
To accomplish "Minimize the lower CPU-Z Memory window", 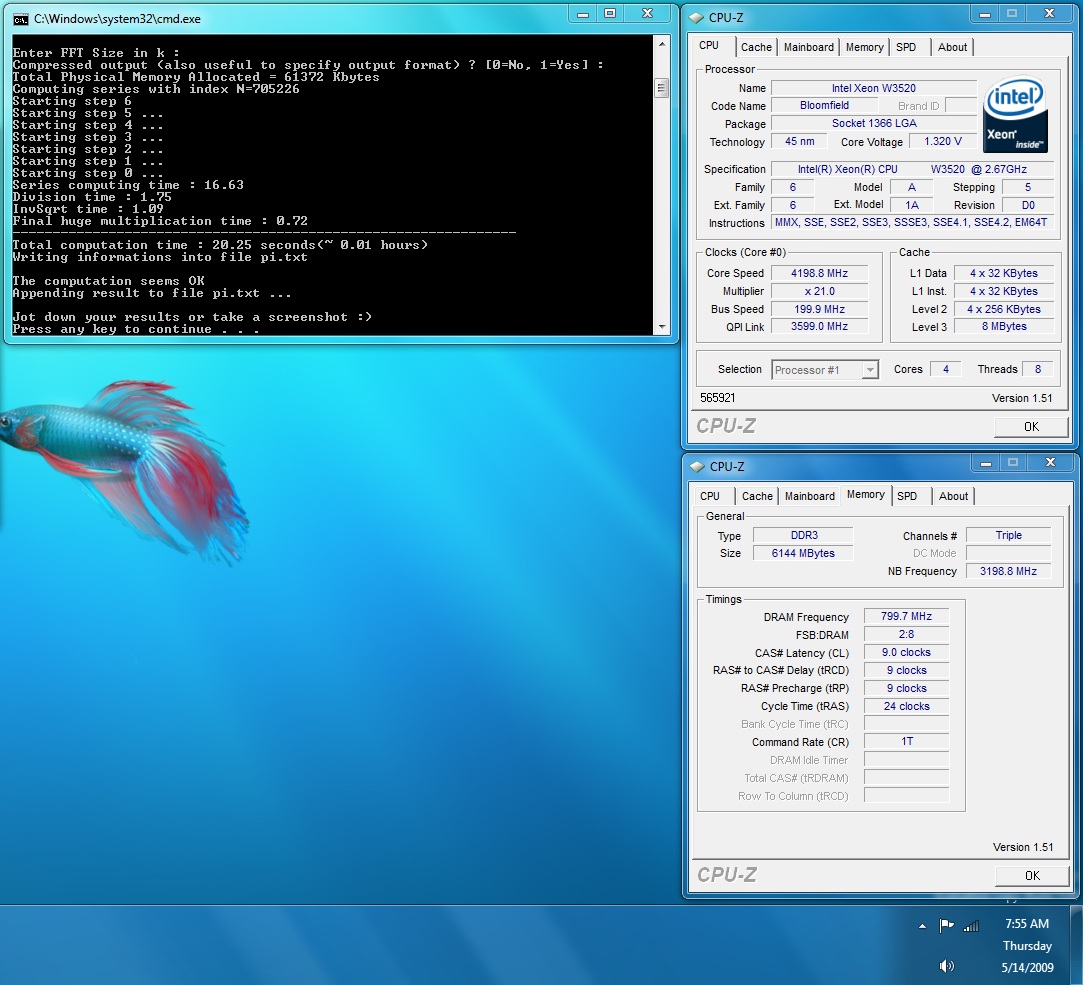I will click(x=986, y=463).
